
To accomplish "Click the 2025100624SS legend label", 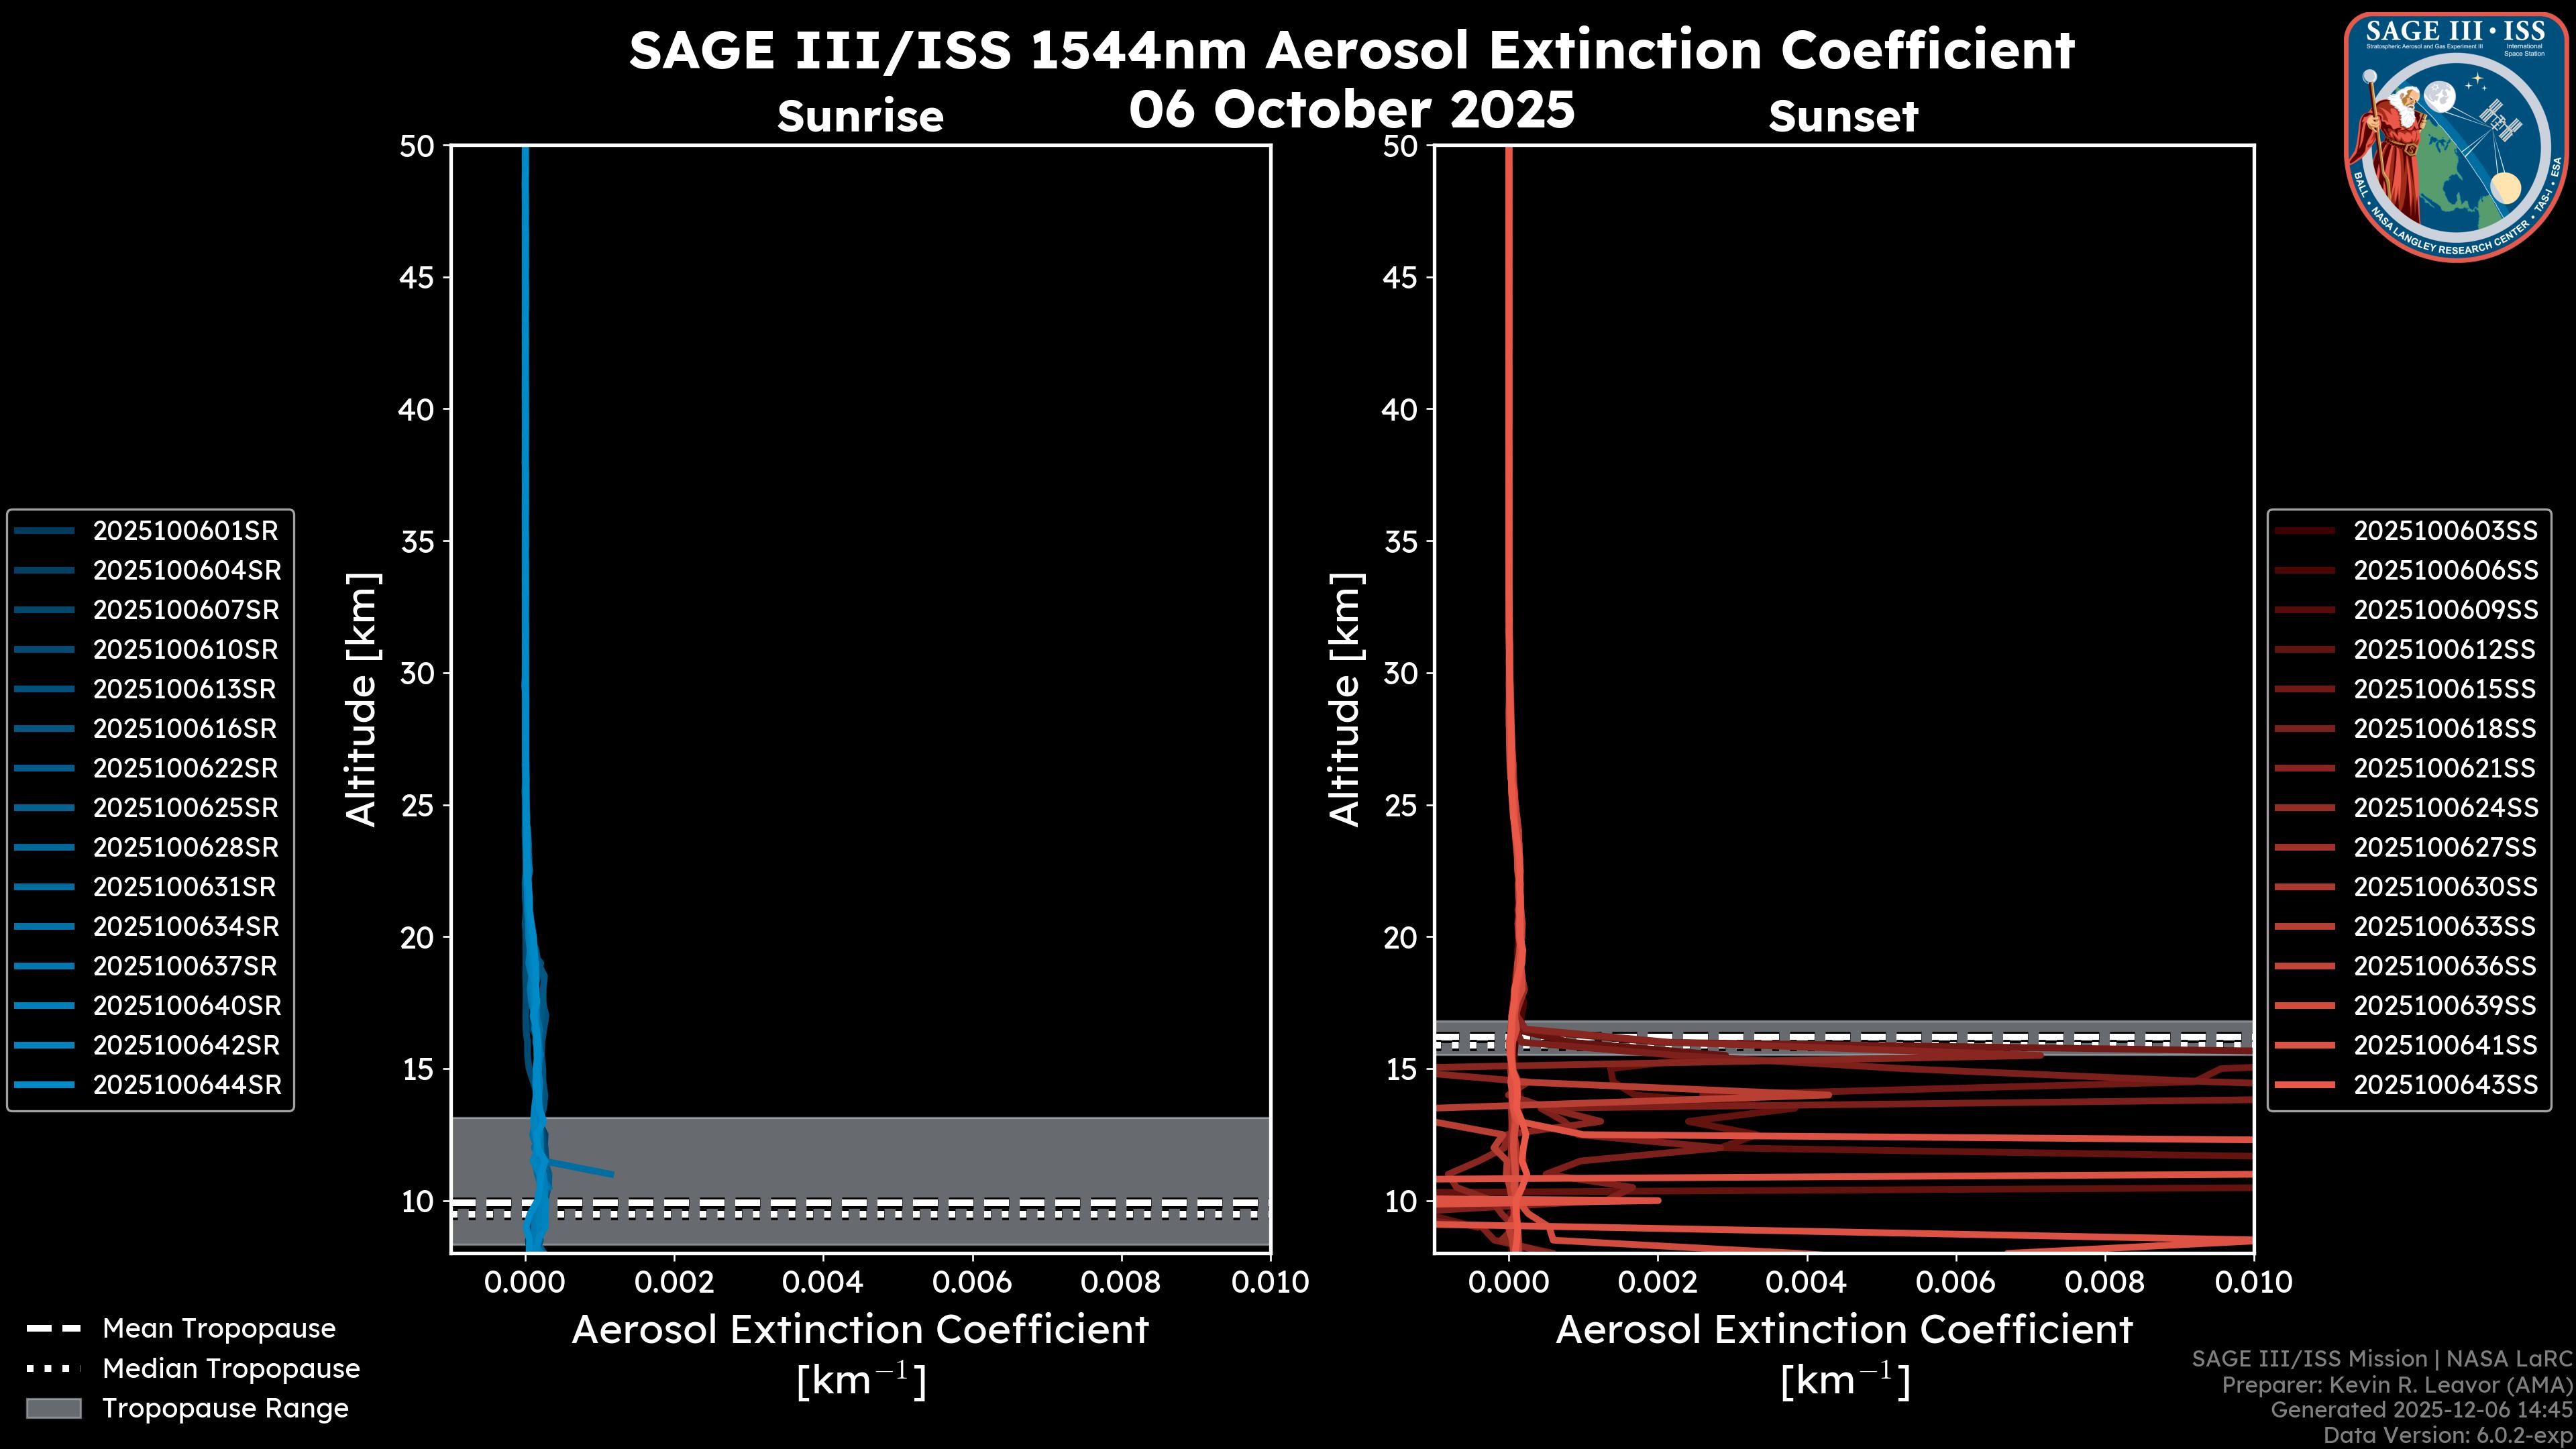I will click(x=2445, y=808).
